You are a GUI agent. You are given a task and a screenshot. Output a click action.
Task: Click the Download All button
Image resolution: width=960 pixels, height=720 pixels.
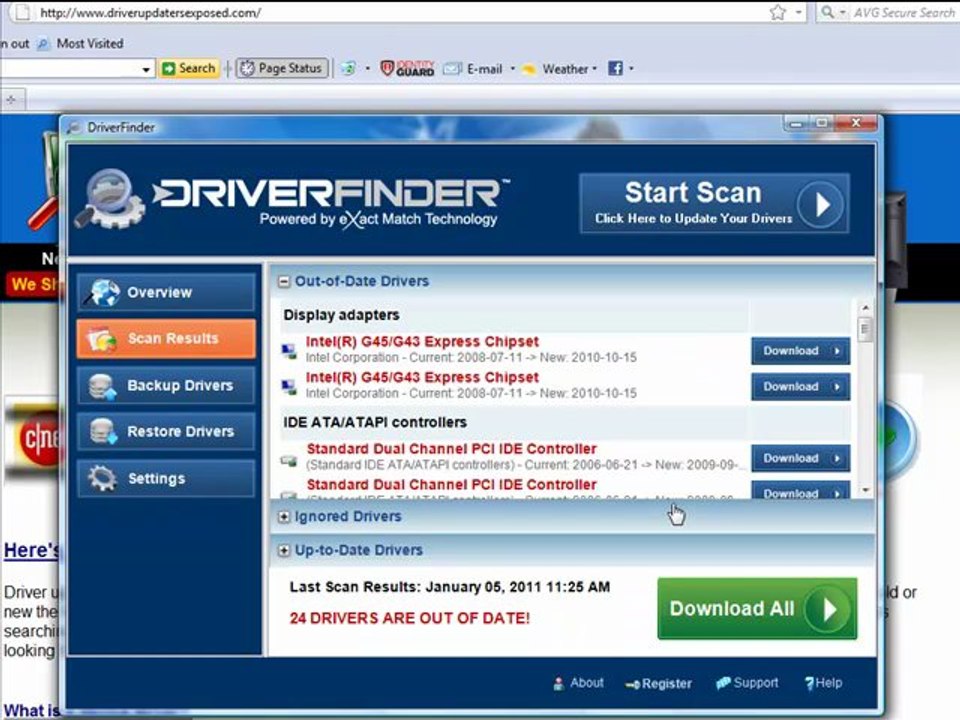click(x=757, y=609)
